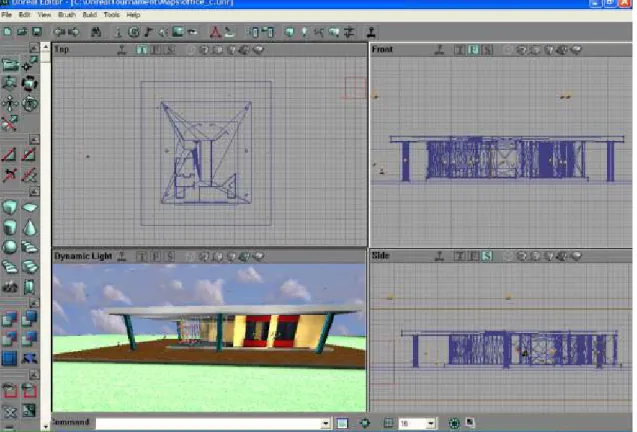Screen dimensions: 637x432
Task: Click the Front viewport title label
Action: pos(382,50)
